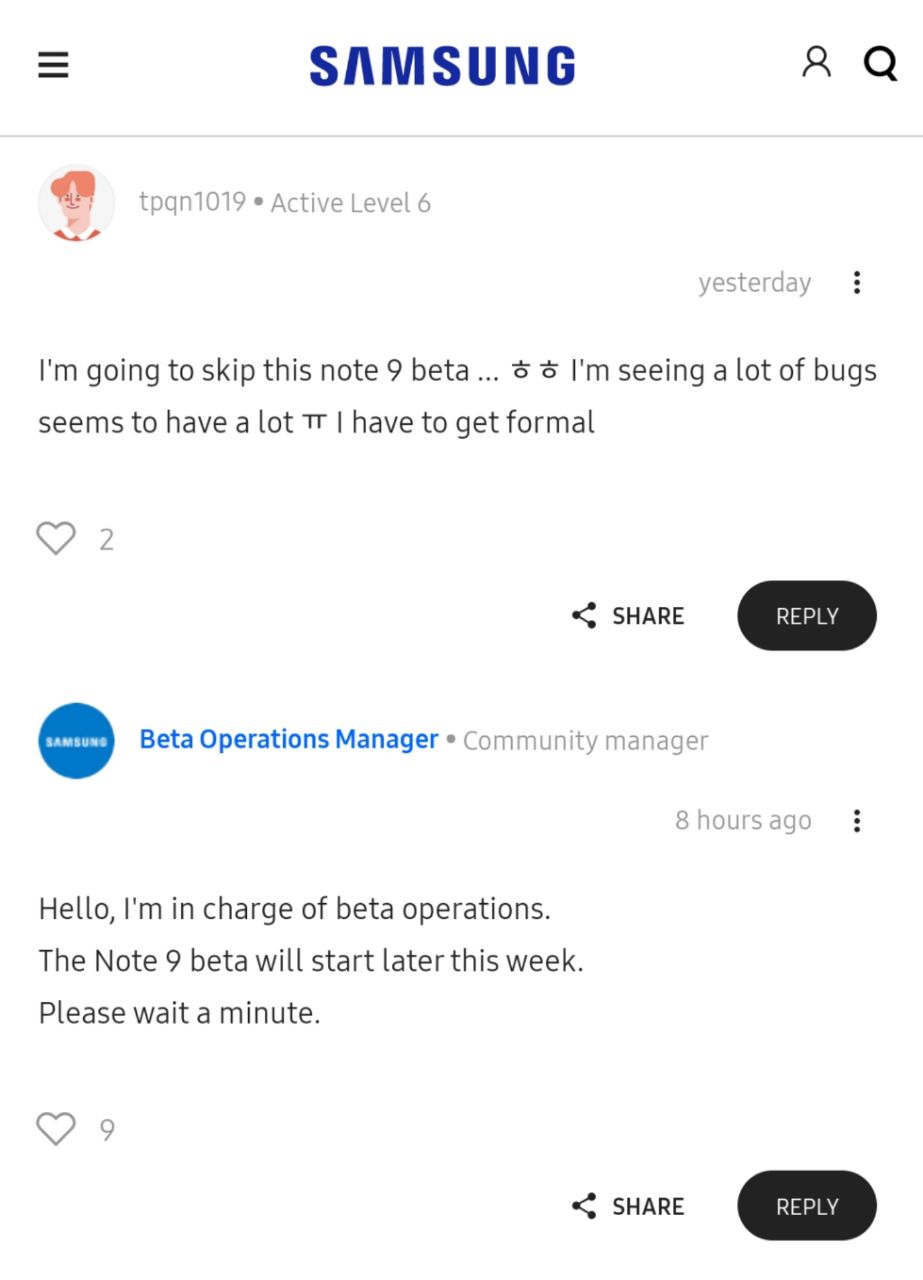The image size is (923, 1280).
Task: Click the Samsung logo
Action: click(x=442, y=66)
